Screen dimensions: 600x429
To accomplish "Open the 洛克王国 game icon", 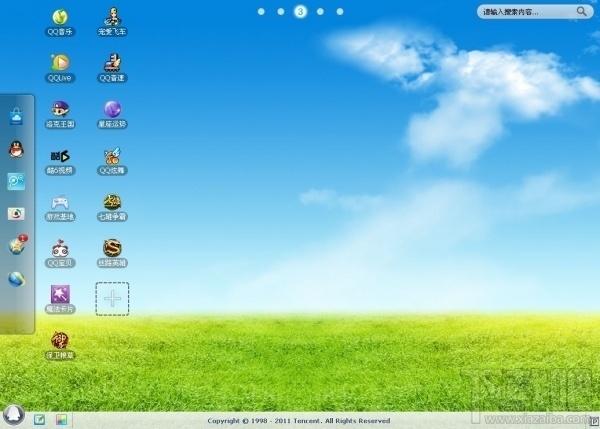I will (x=60, y=109).
